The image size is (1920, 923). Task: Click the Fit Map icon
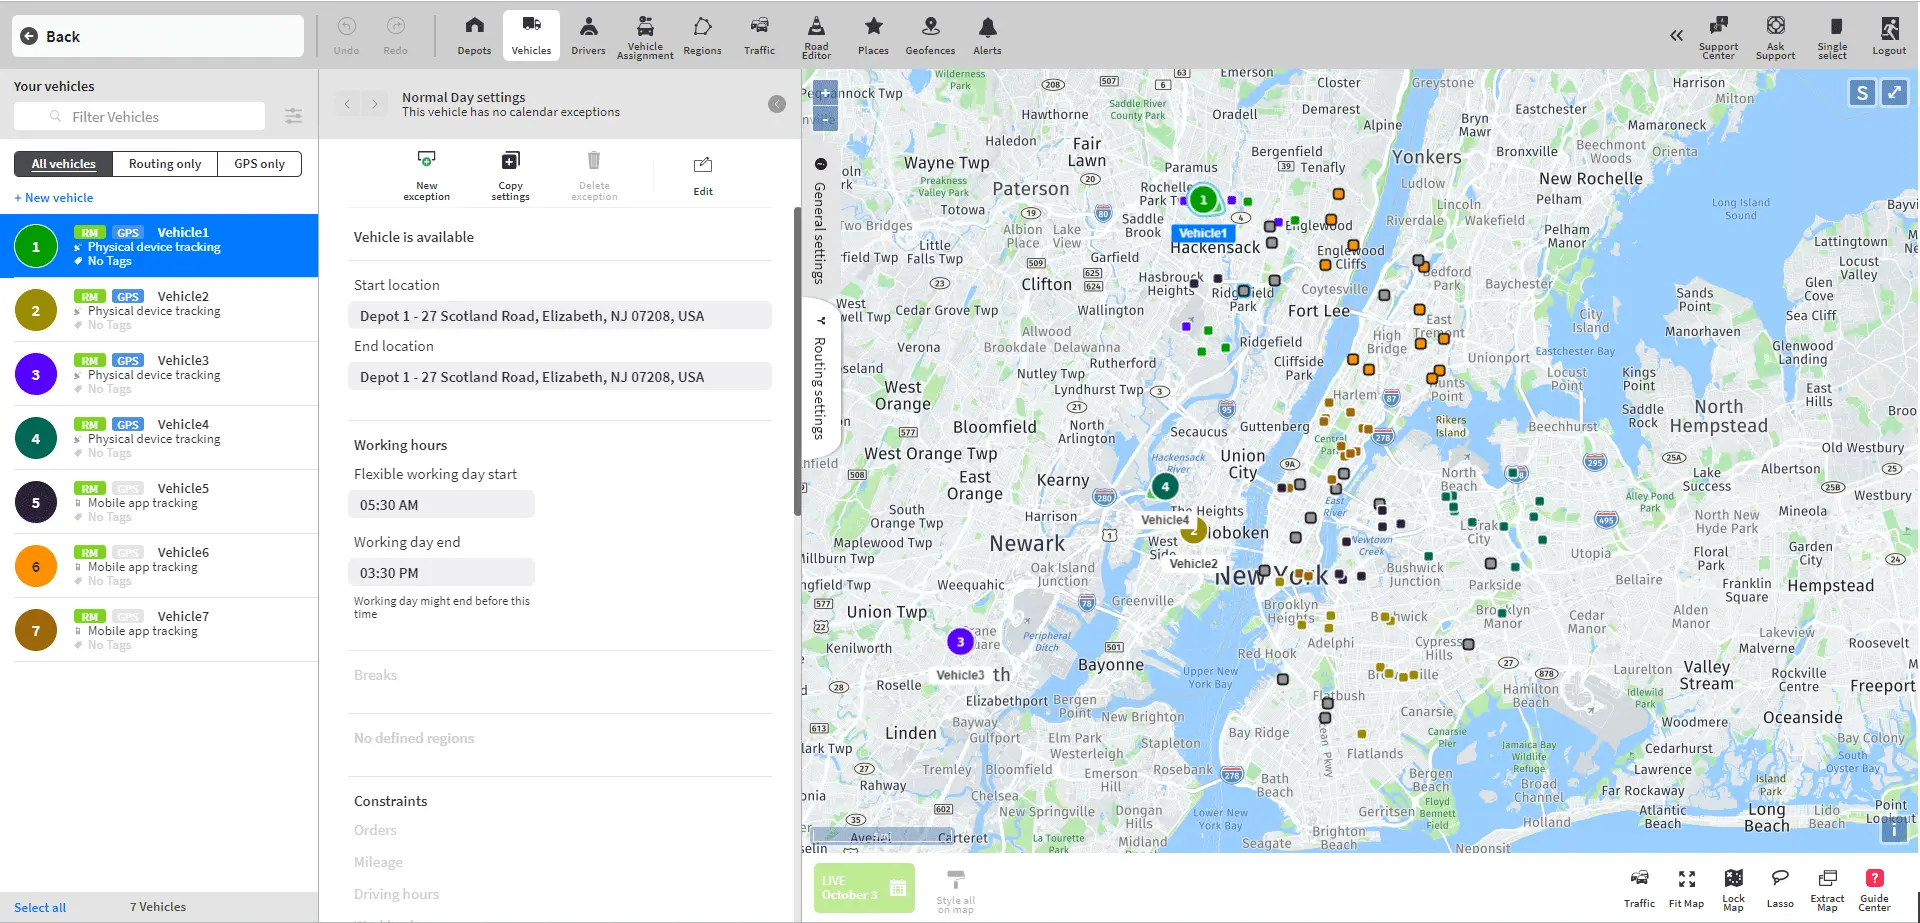pyautogui.click(x=1686, y=885)
